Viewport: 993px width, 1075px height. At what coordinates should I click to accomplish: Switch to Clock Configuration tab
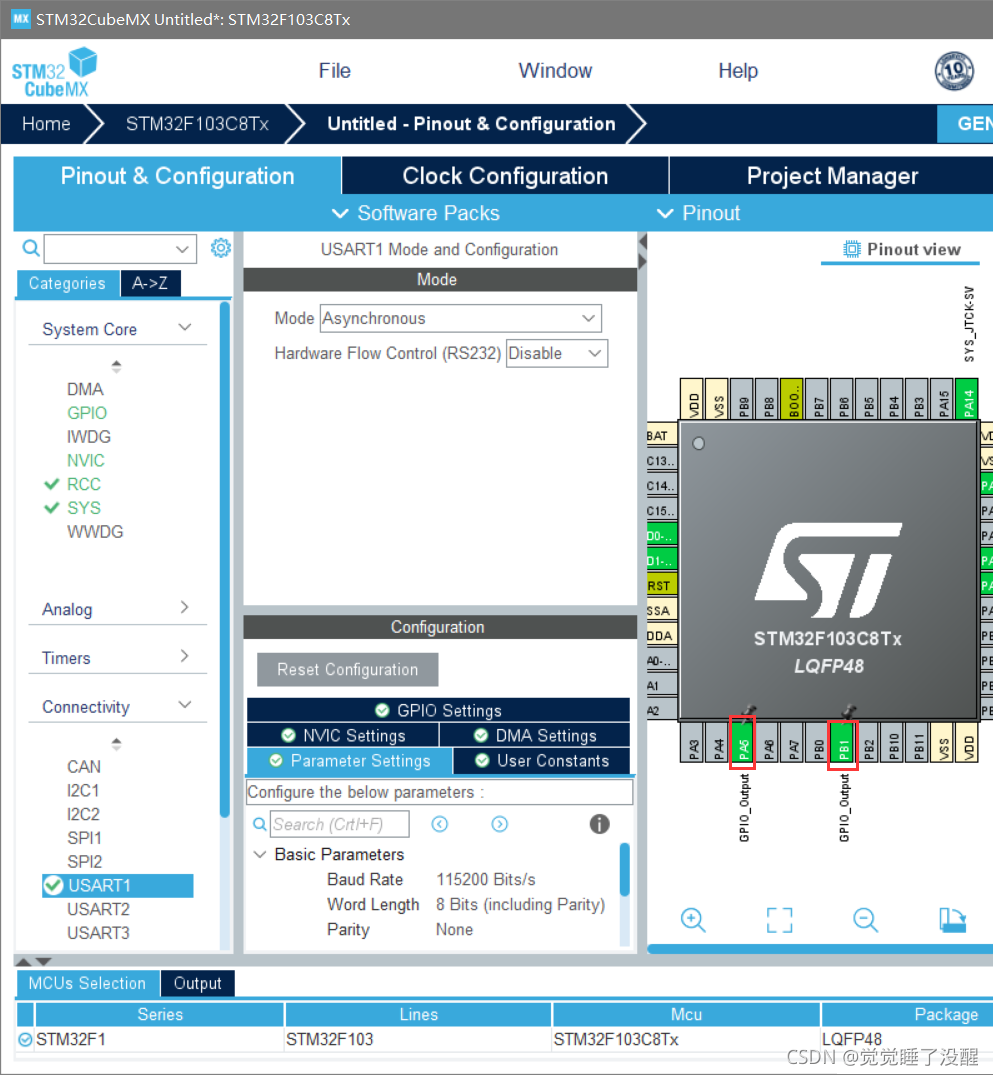(x=505, y=176)
